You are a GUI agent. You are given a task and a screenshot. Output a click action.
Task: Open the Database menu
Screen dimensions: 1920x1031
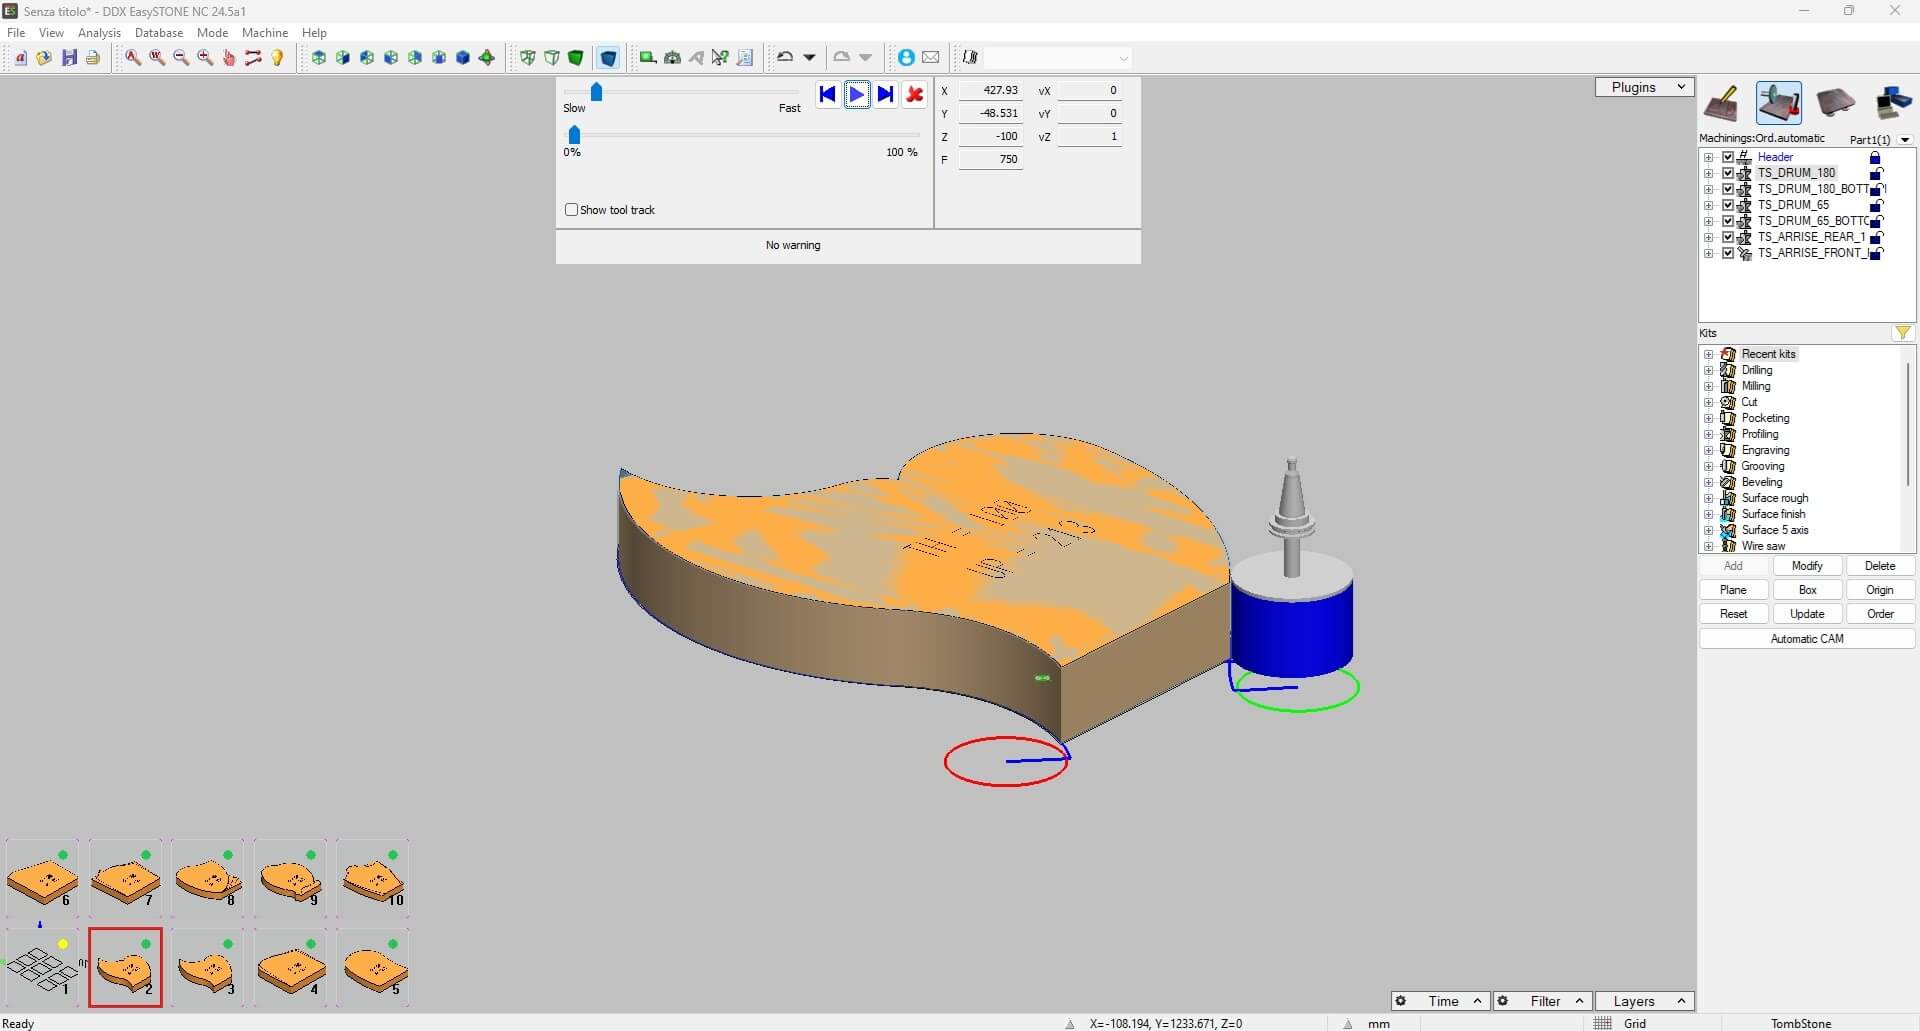[x=159, y=33]
